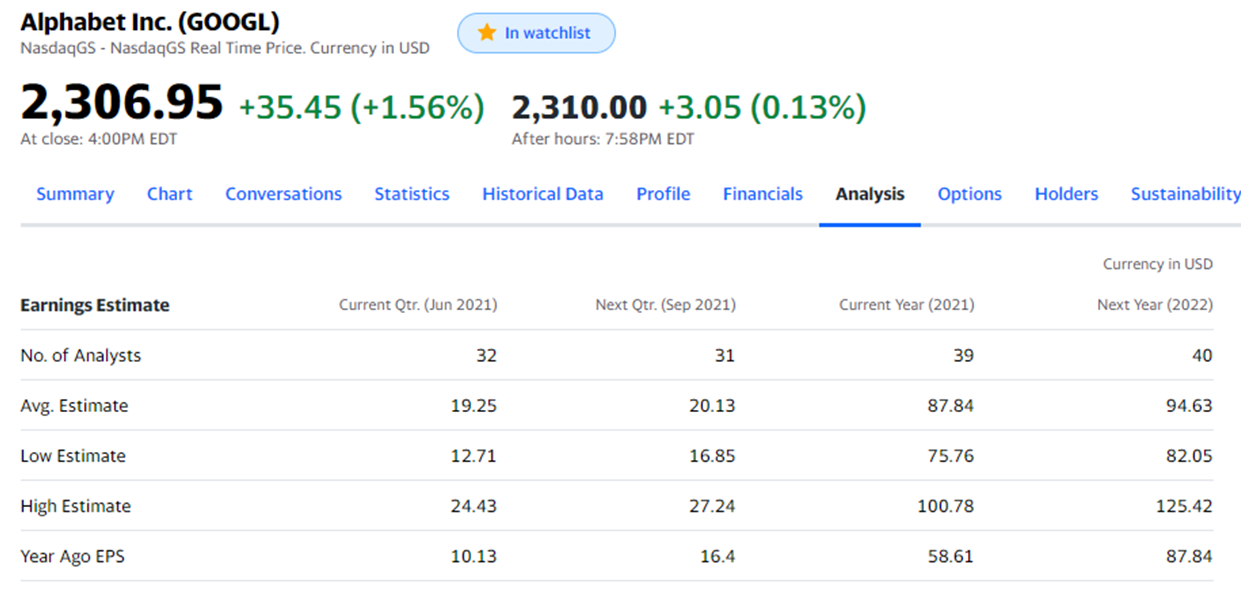Click the analyst count 32
The width and height of the screenshot is (1242, 597).
coord(486,355)
